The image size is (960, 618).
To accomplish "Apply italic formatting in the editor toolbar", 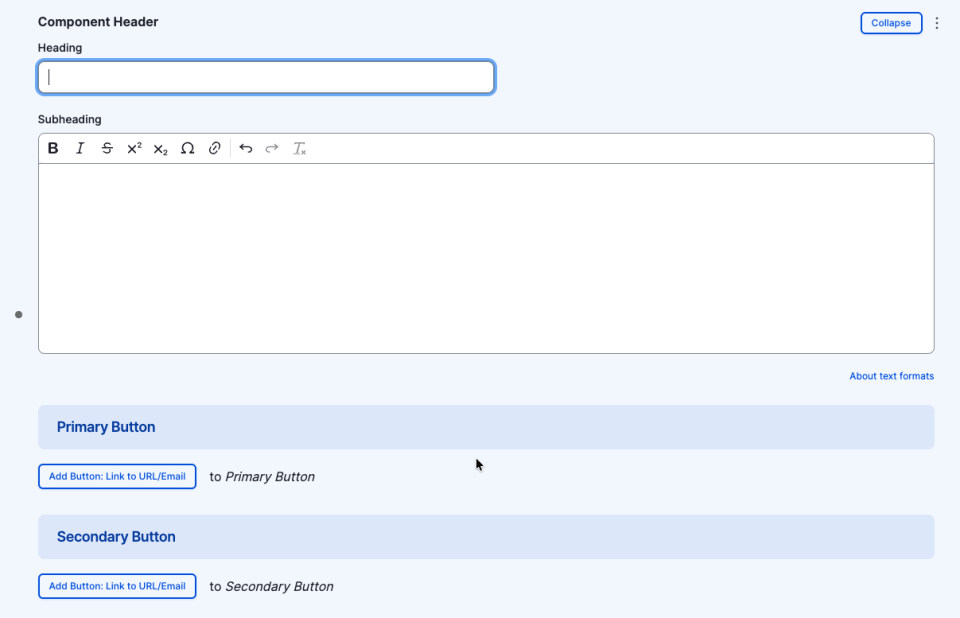I will click(80, 148).
